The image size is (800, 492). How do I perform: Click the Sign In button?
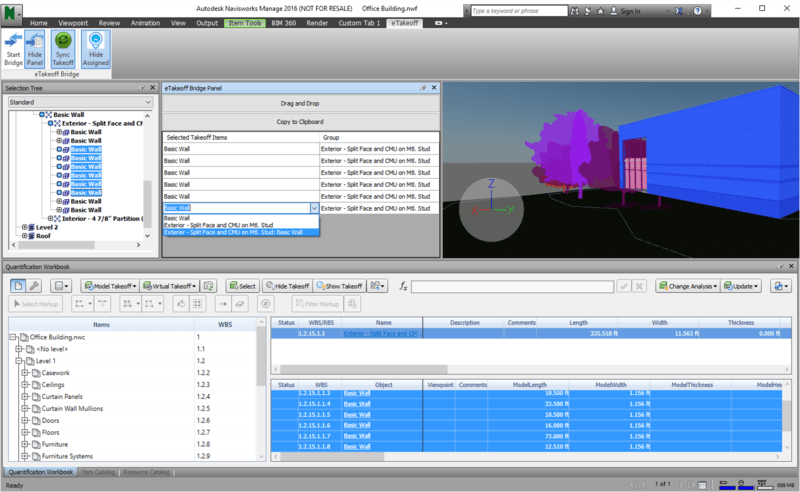[x=626, y=11]
